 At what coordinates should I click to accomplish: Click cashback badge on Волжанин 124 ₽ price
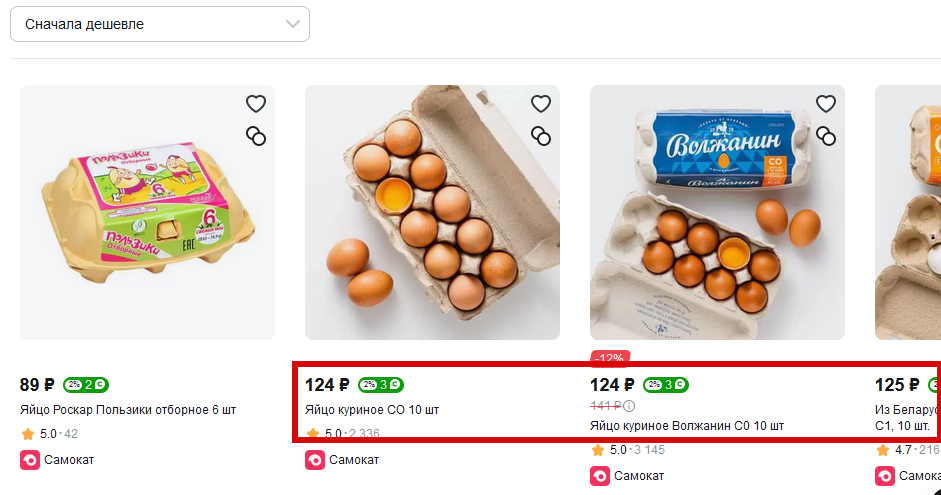point(667,385)
